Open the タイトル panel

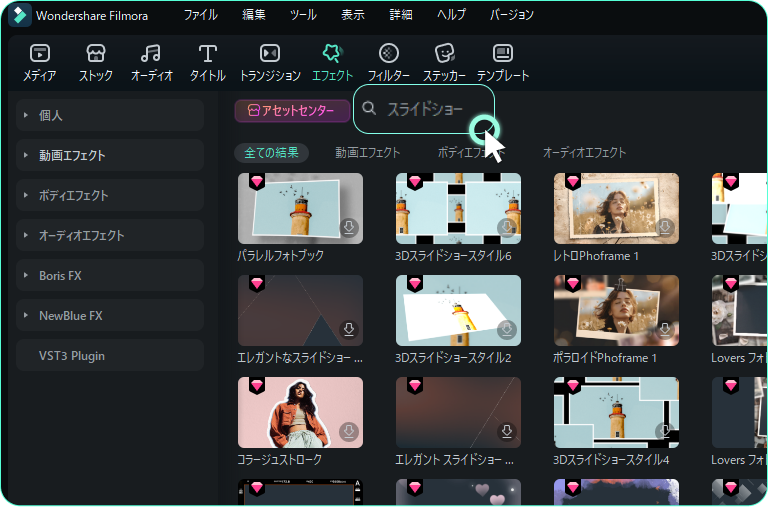pos(208,63)
